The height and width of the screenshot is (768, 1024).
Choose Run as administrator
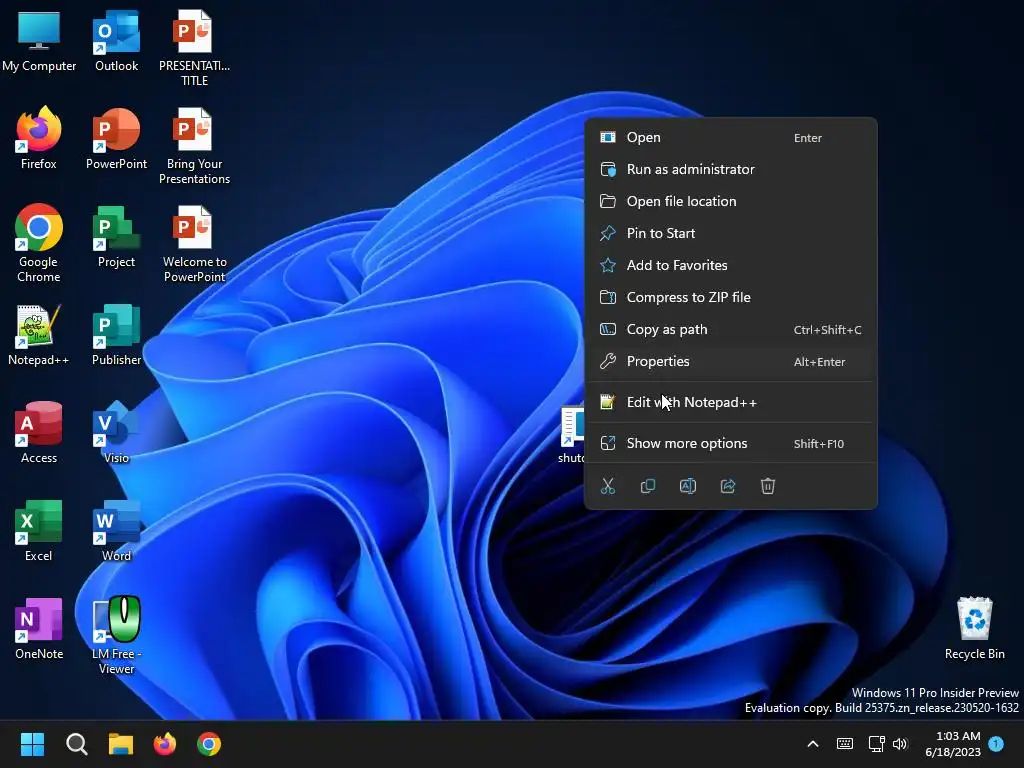[730, 169]
